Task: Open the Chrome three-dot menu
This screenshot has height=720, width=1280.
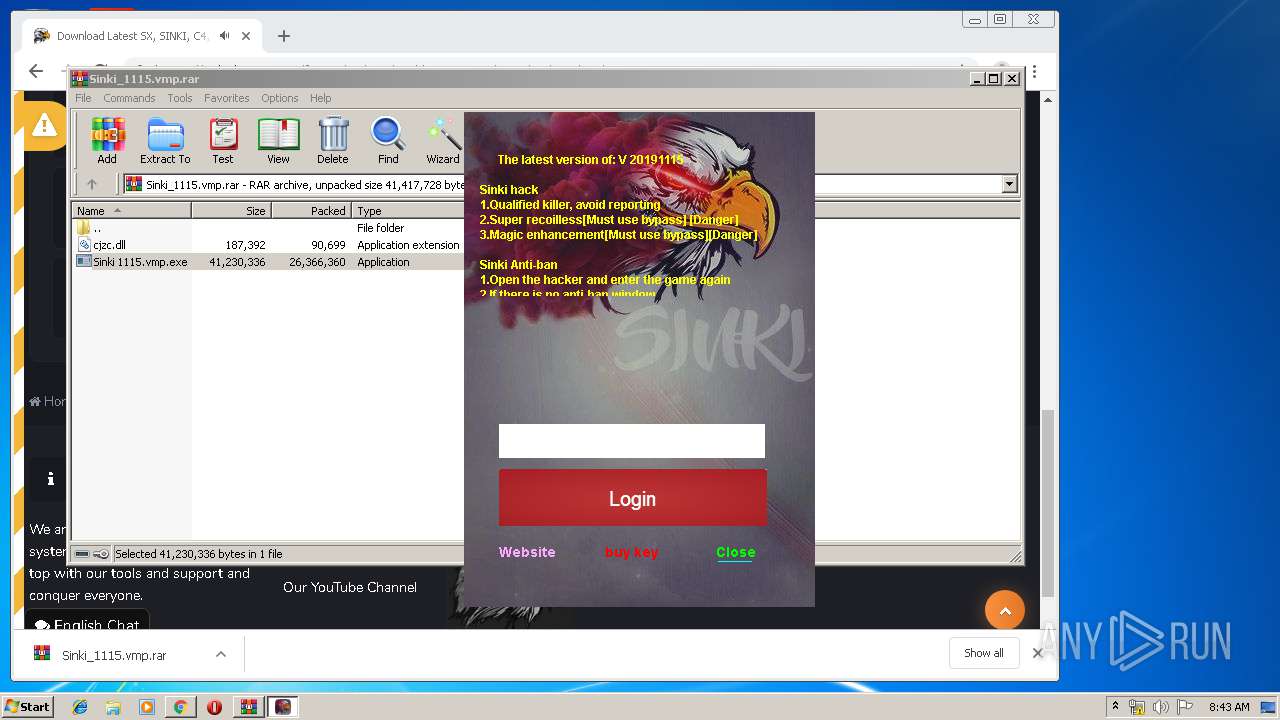Action: click(1034, 72)
